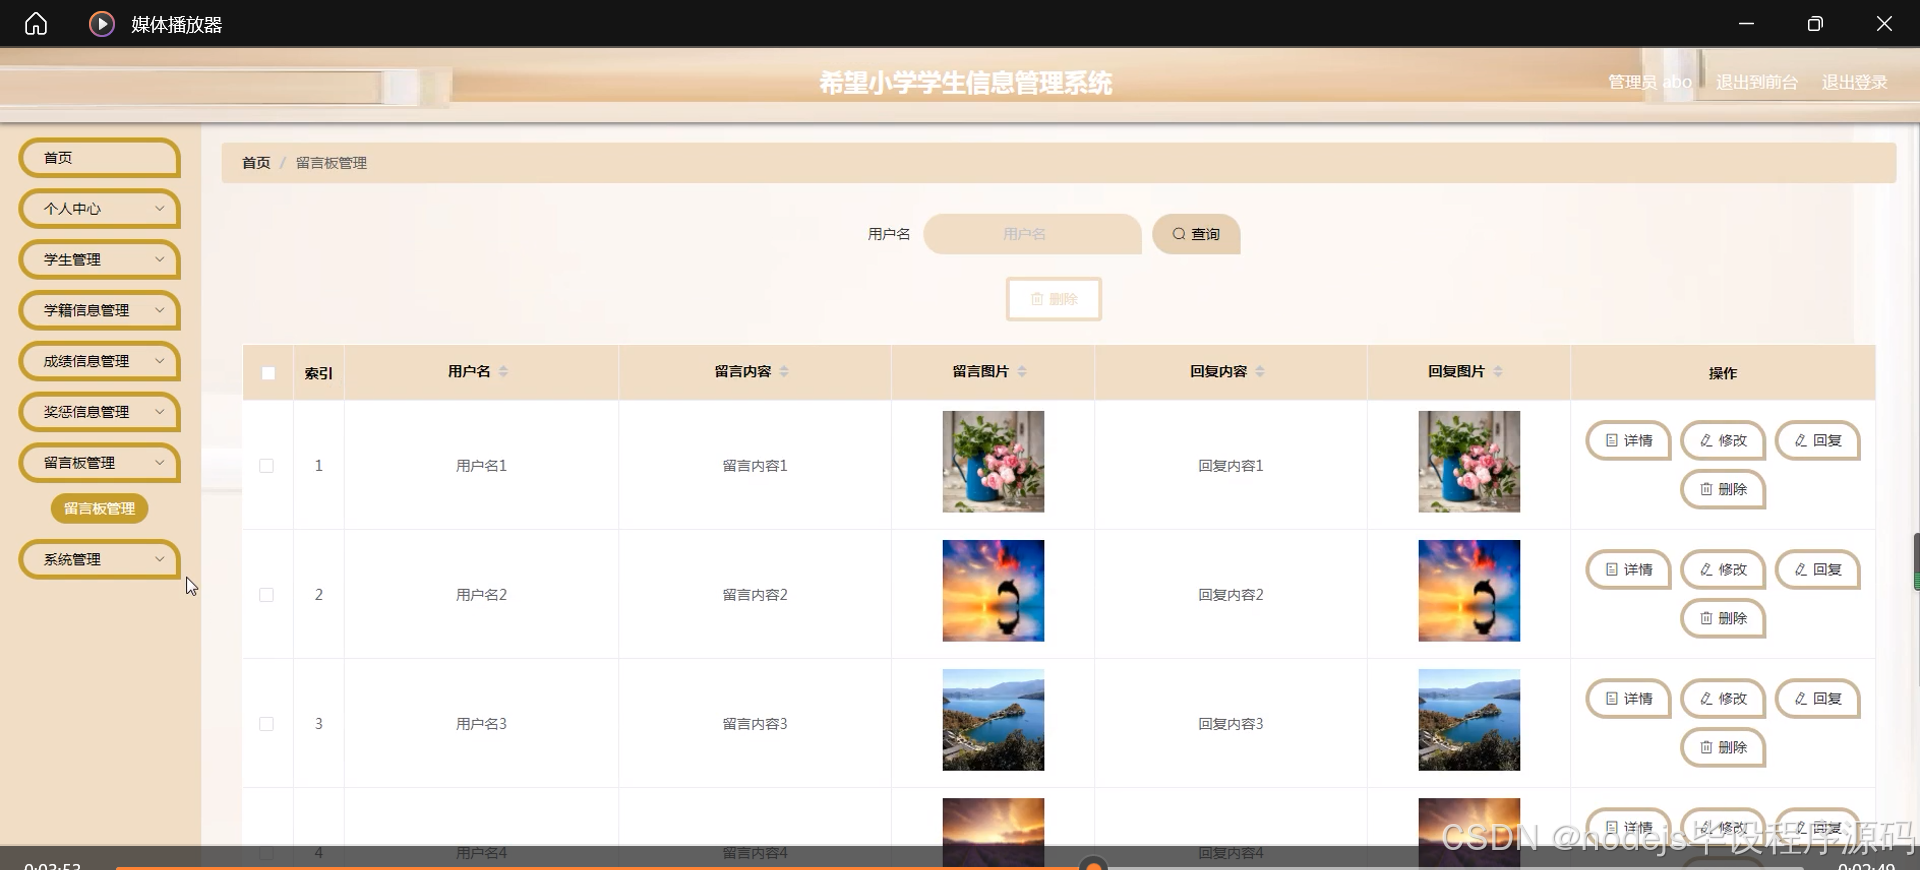Expand the 系统管理 menu
This screenshot has height=870, width=1920.
coord(99,560)
